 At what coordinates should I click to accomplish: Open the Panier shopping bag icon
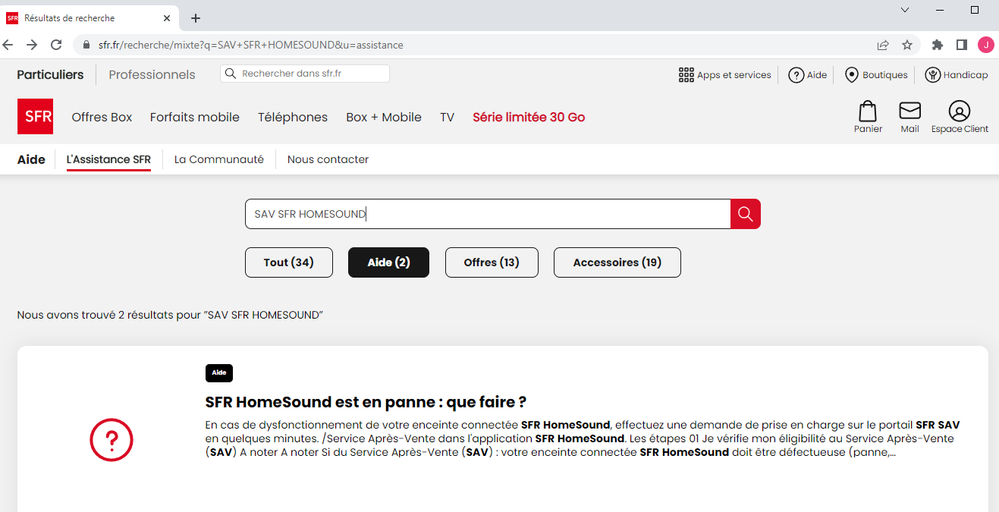coord(868,111)
